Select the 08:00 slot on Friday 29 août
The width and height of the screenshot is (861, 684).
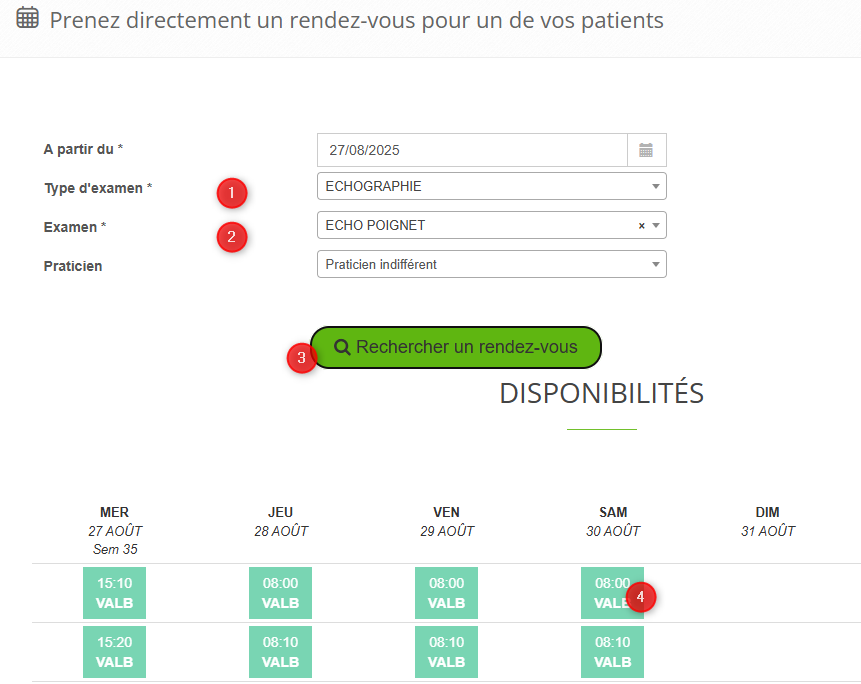coord(446,592)
